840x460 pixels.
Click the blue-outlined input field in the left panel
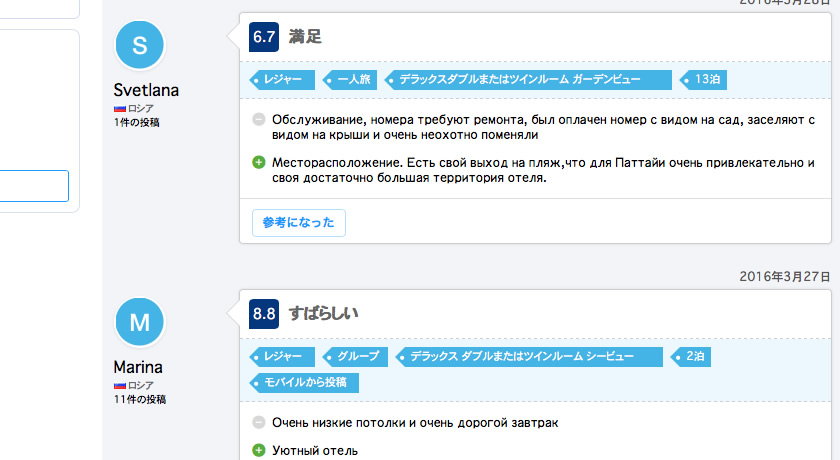point(34,186)
